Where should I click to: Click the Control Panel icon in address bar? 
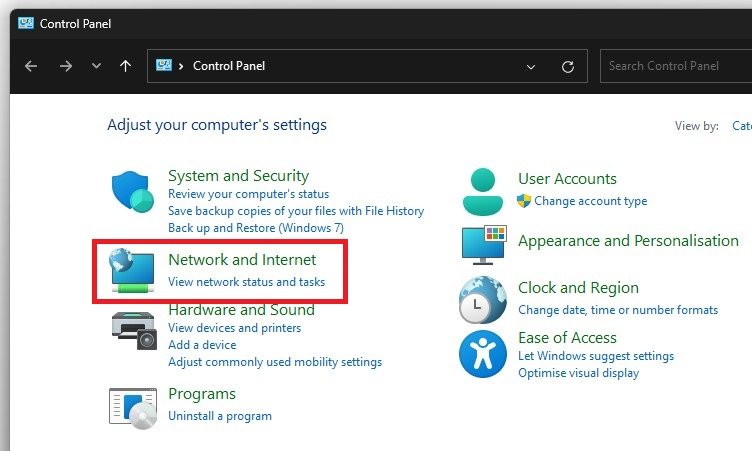coord(164,65)
